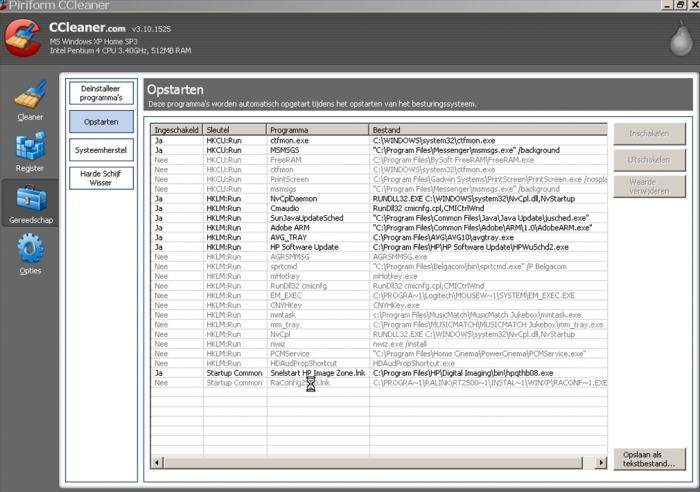Click the AdobeARM.exe file path

tap(483, 228)
